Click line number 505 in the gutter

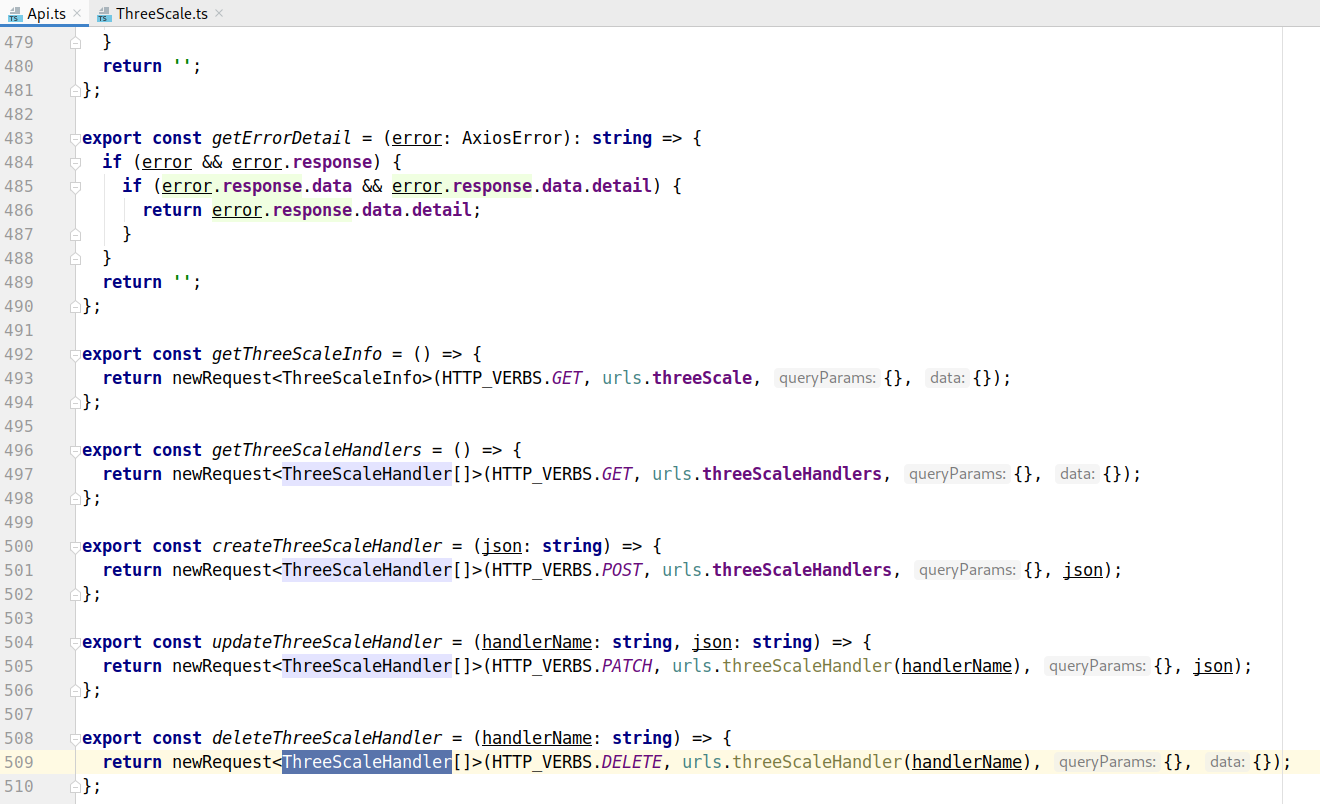19,666
